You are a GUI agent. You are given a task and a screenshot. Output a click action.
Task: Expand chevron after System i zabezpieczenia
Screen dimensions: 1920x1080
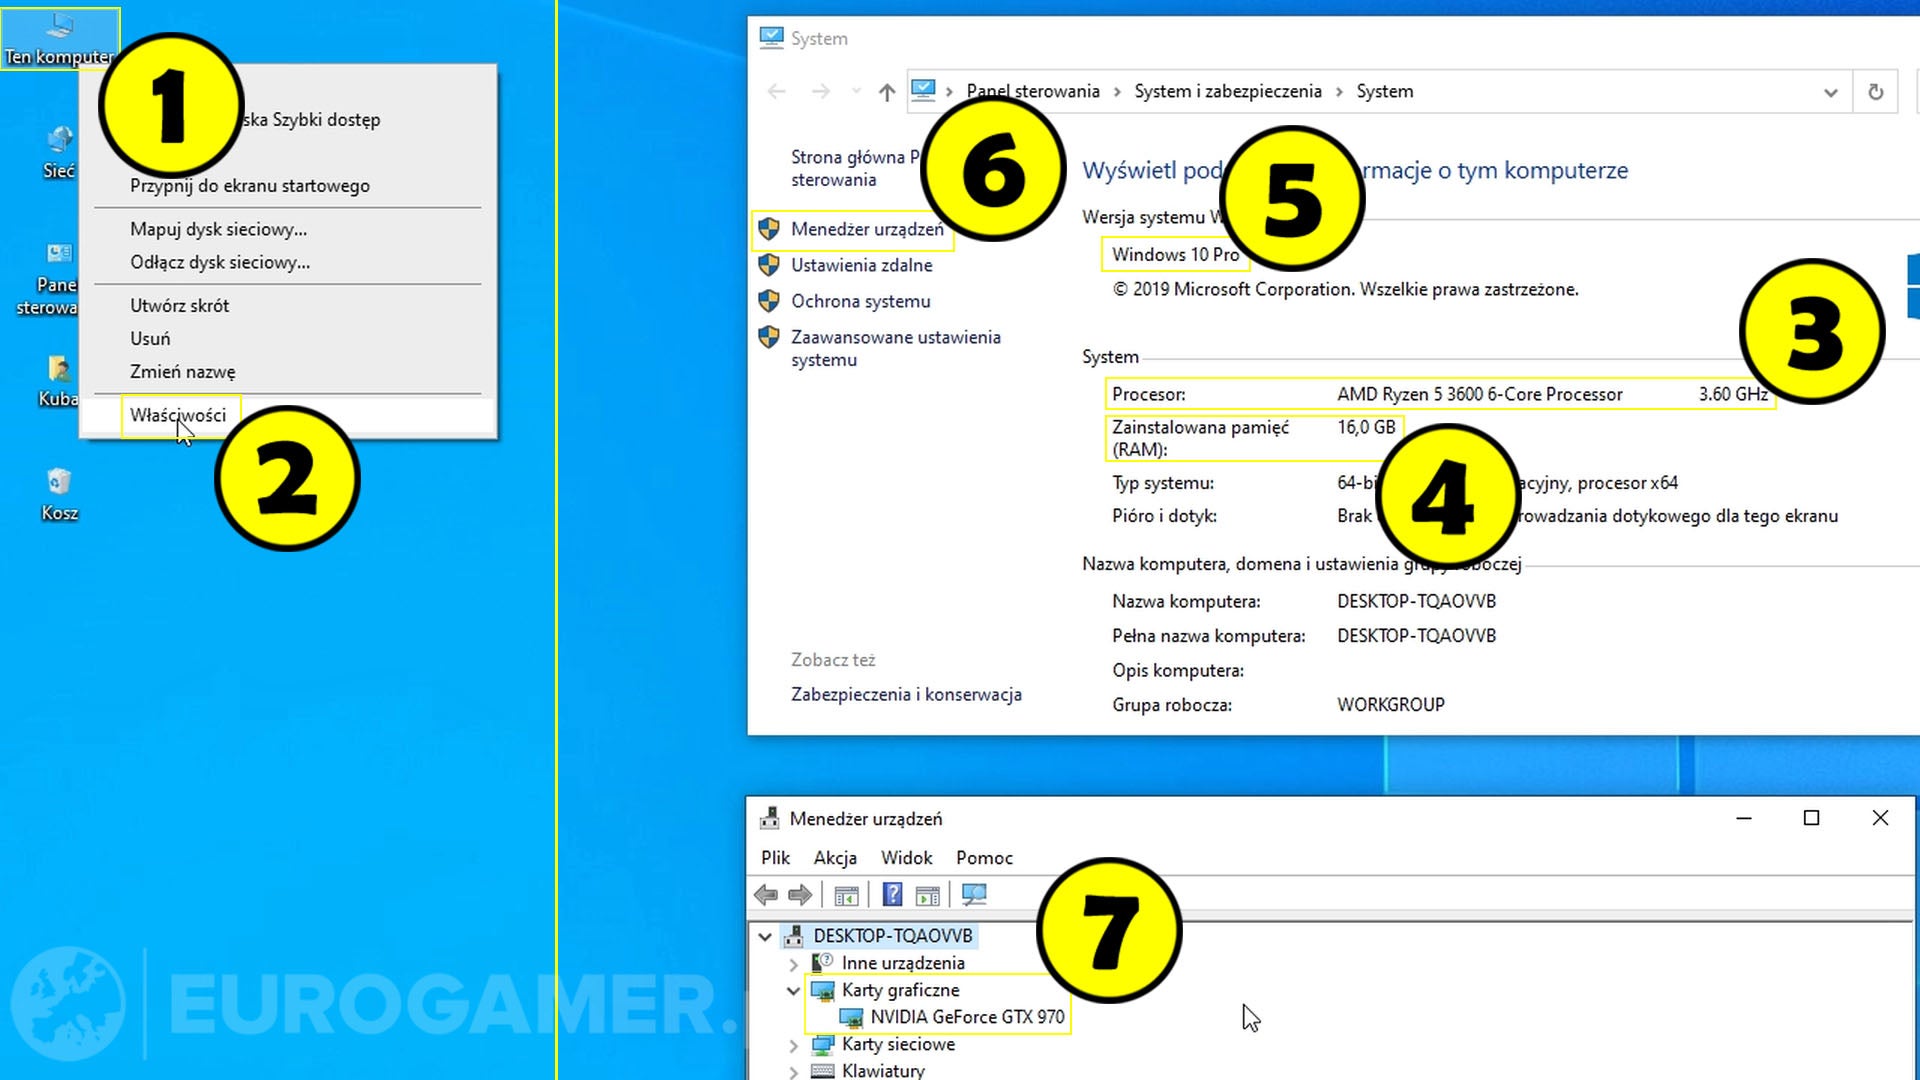pos(1339,91)
